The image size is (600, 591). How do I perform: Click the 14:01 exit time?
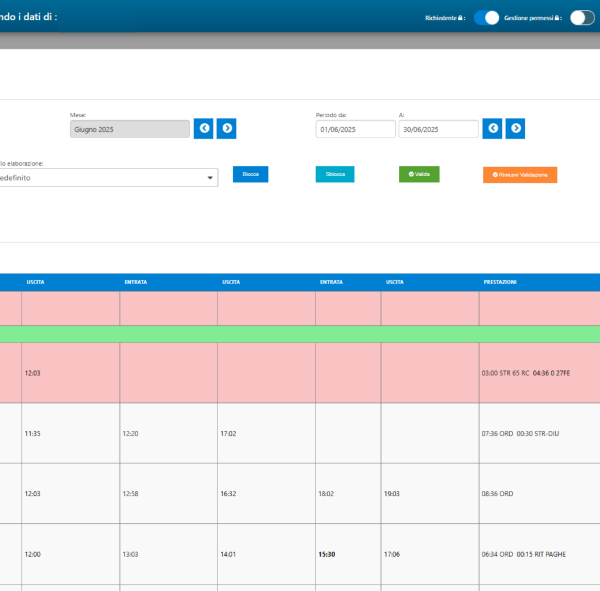click(228, 554)
